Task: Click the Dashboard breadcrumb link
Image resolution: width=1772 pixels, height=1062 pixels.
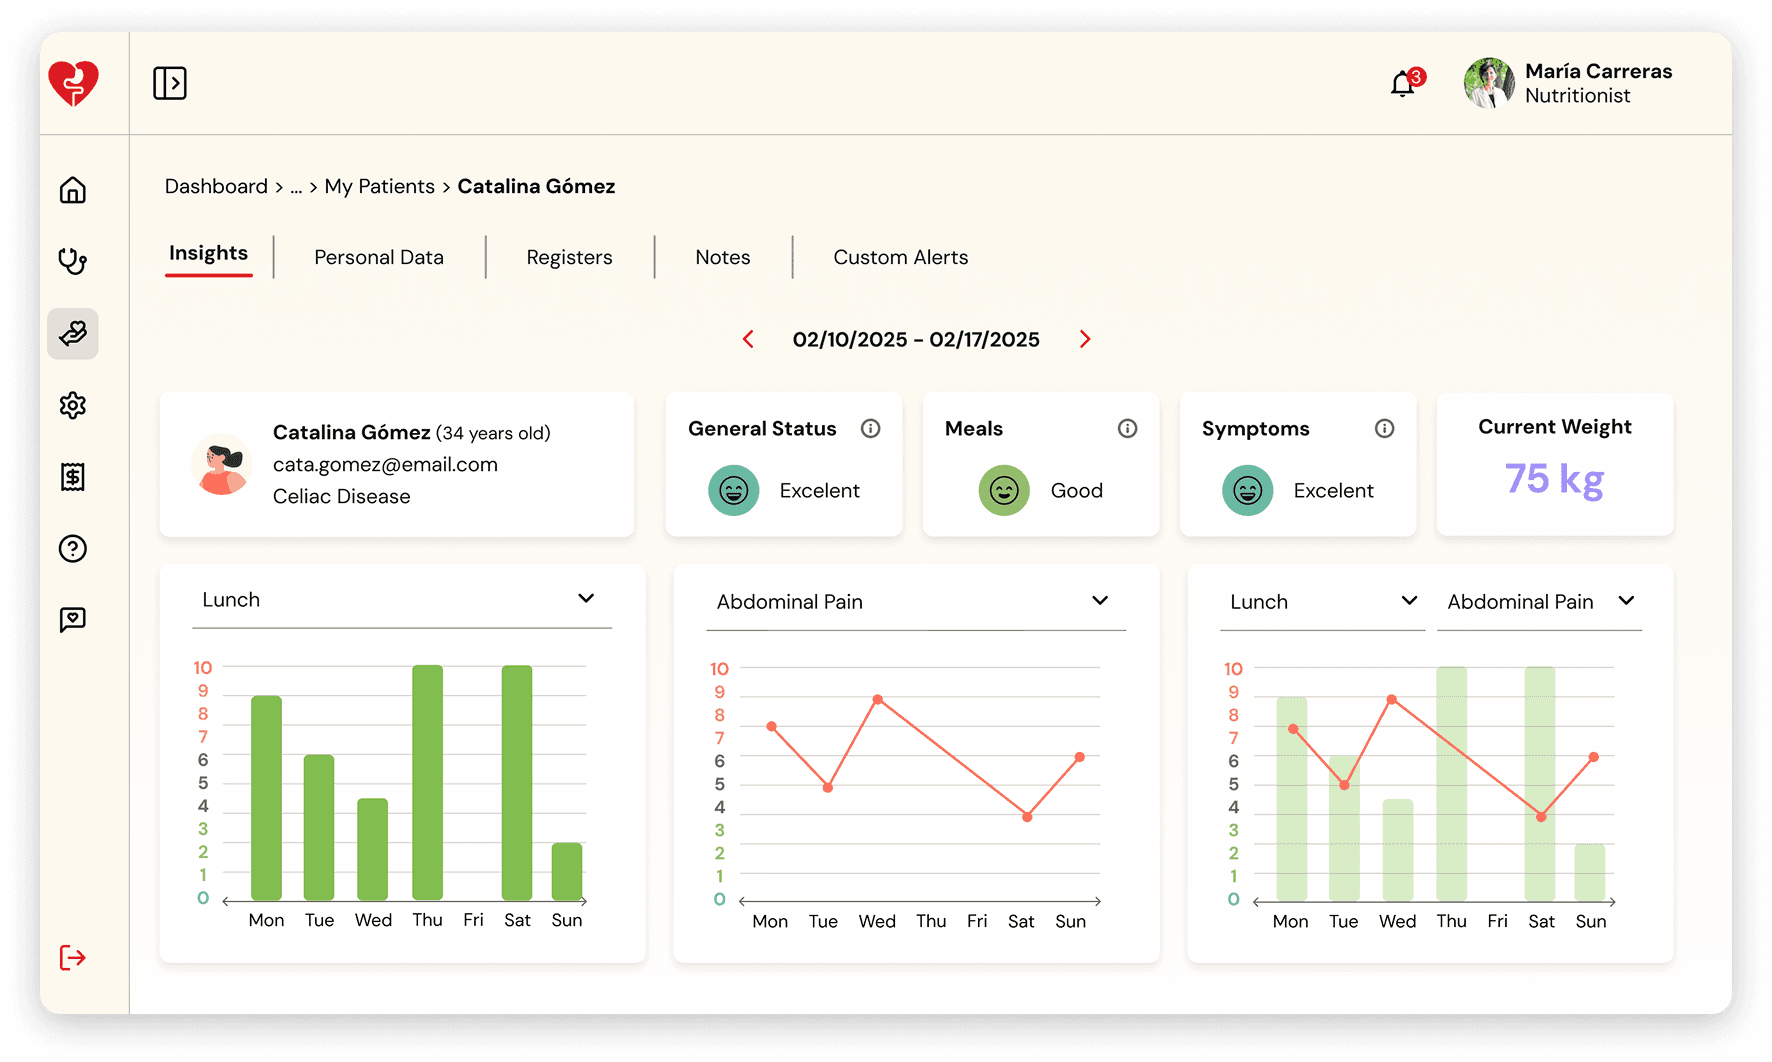Action: (x=216, y=187)
